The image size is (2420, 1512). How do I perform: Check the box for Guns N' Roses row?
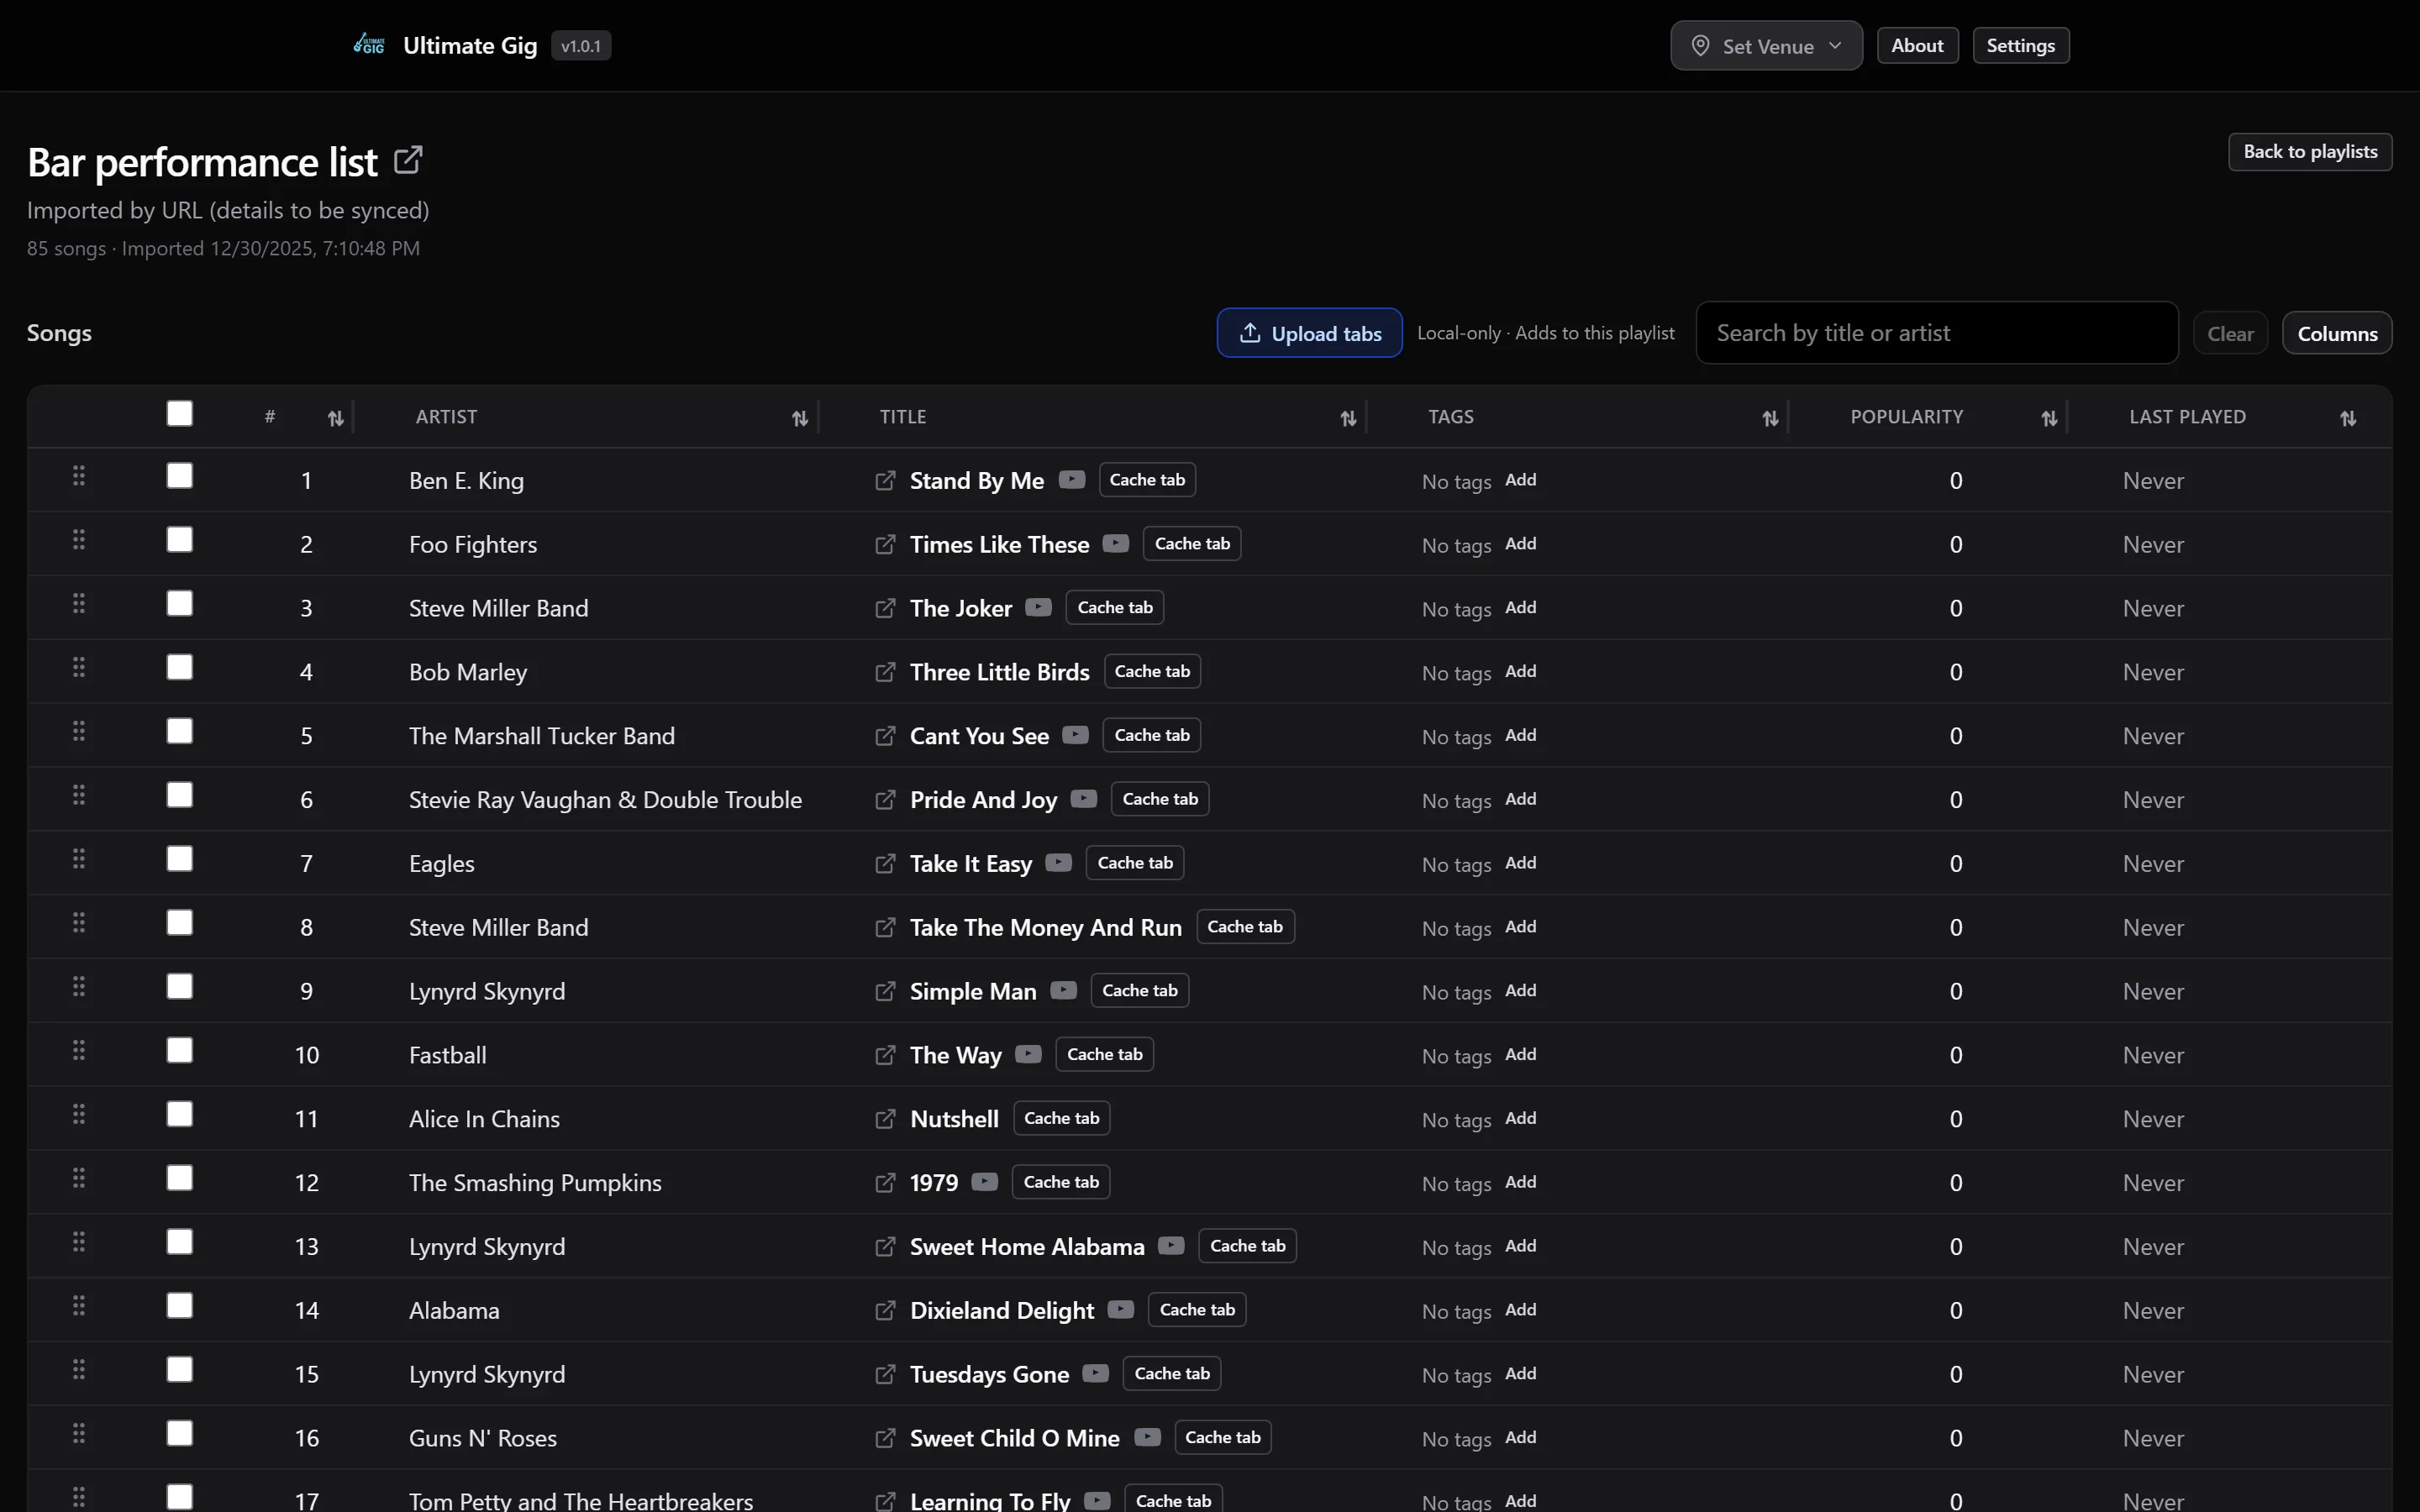tap(180, 1434)
